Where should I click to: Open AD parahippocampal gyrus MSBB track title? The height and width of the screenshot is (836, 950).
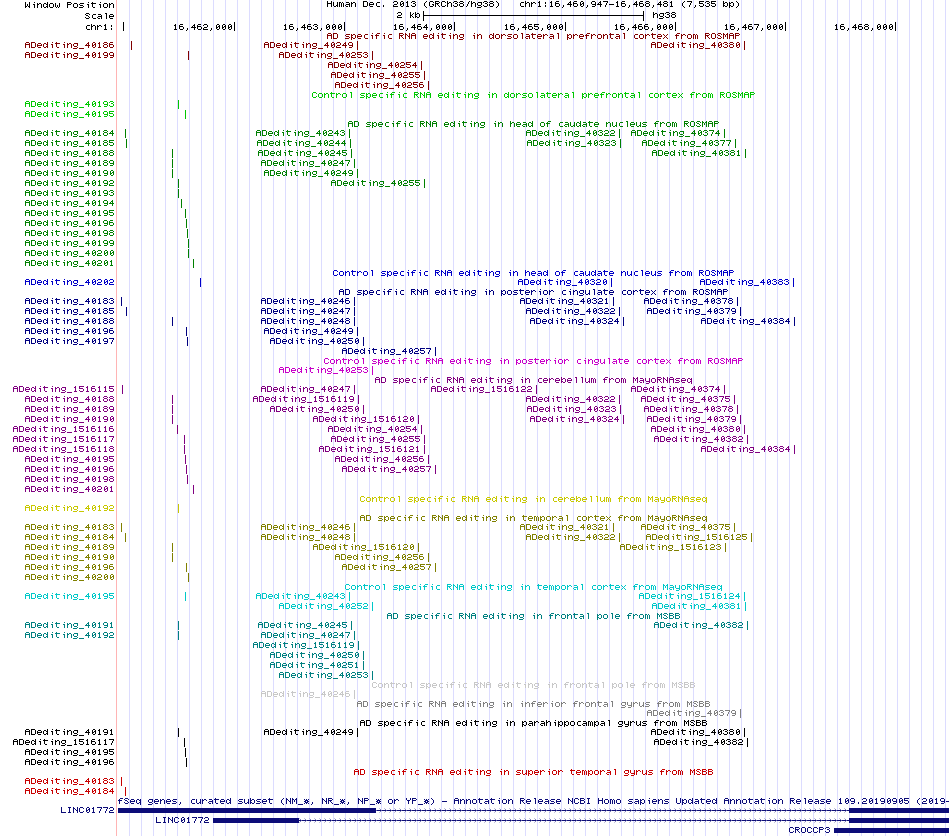coord(533,723)
